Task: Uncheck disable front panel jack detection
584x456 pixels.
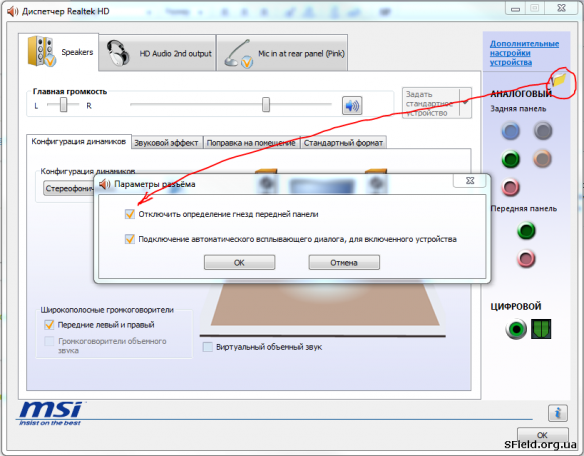Action: pyautogui.click(x=130, y=214)
